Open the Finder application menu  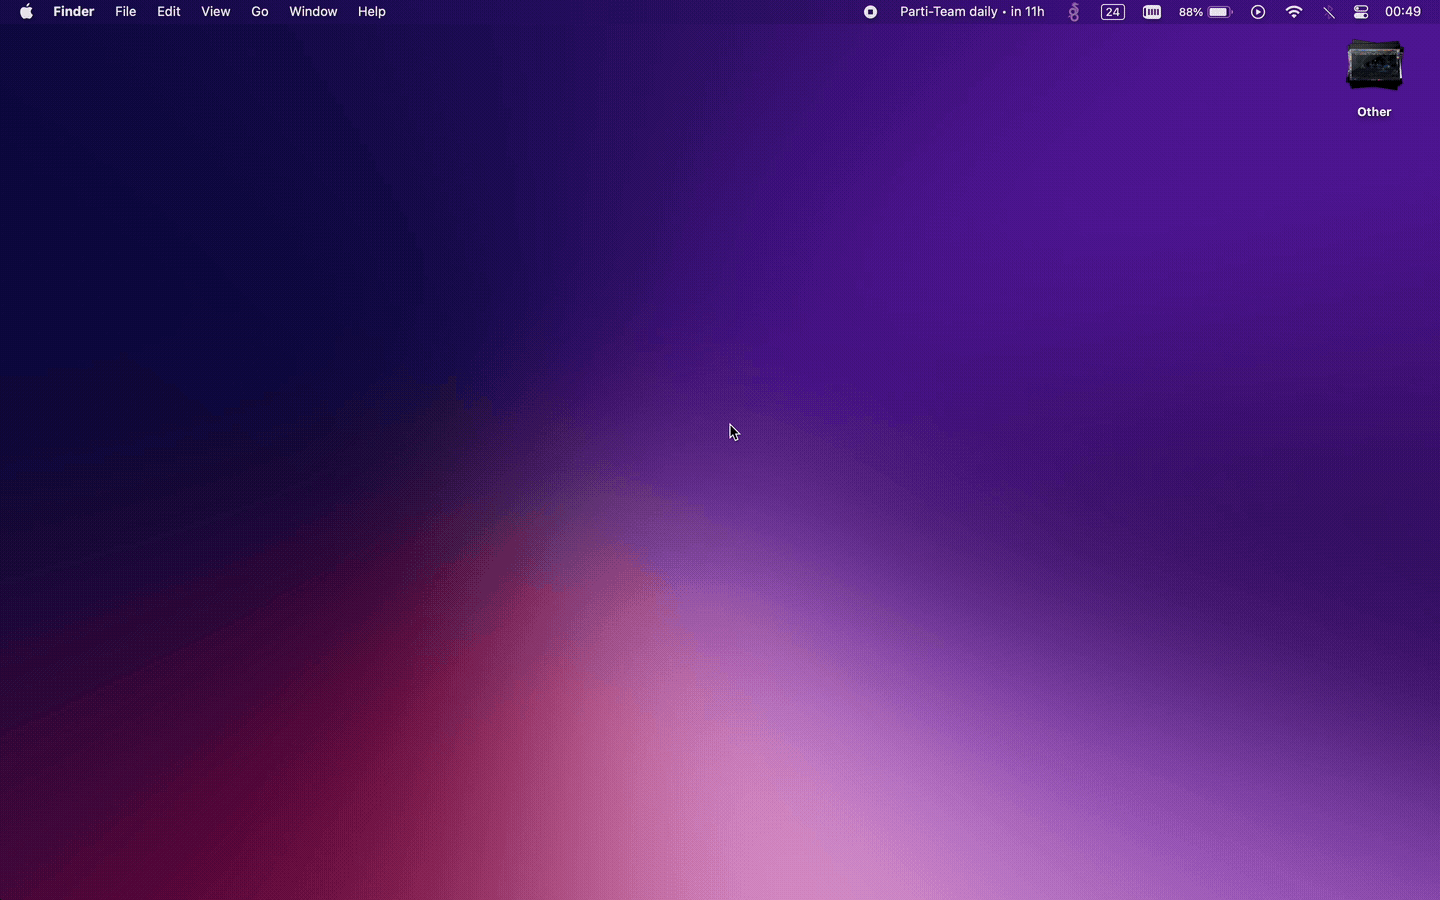pos(73,12)
